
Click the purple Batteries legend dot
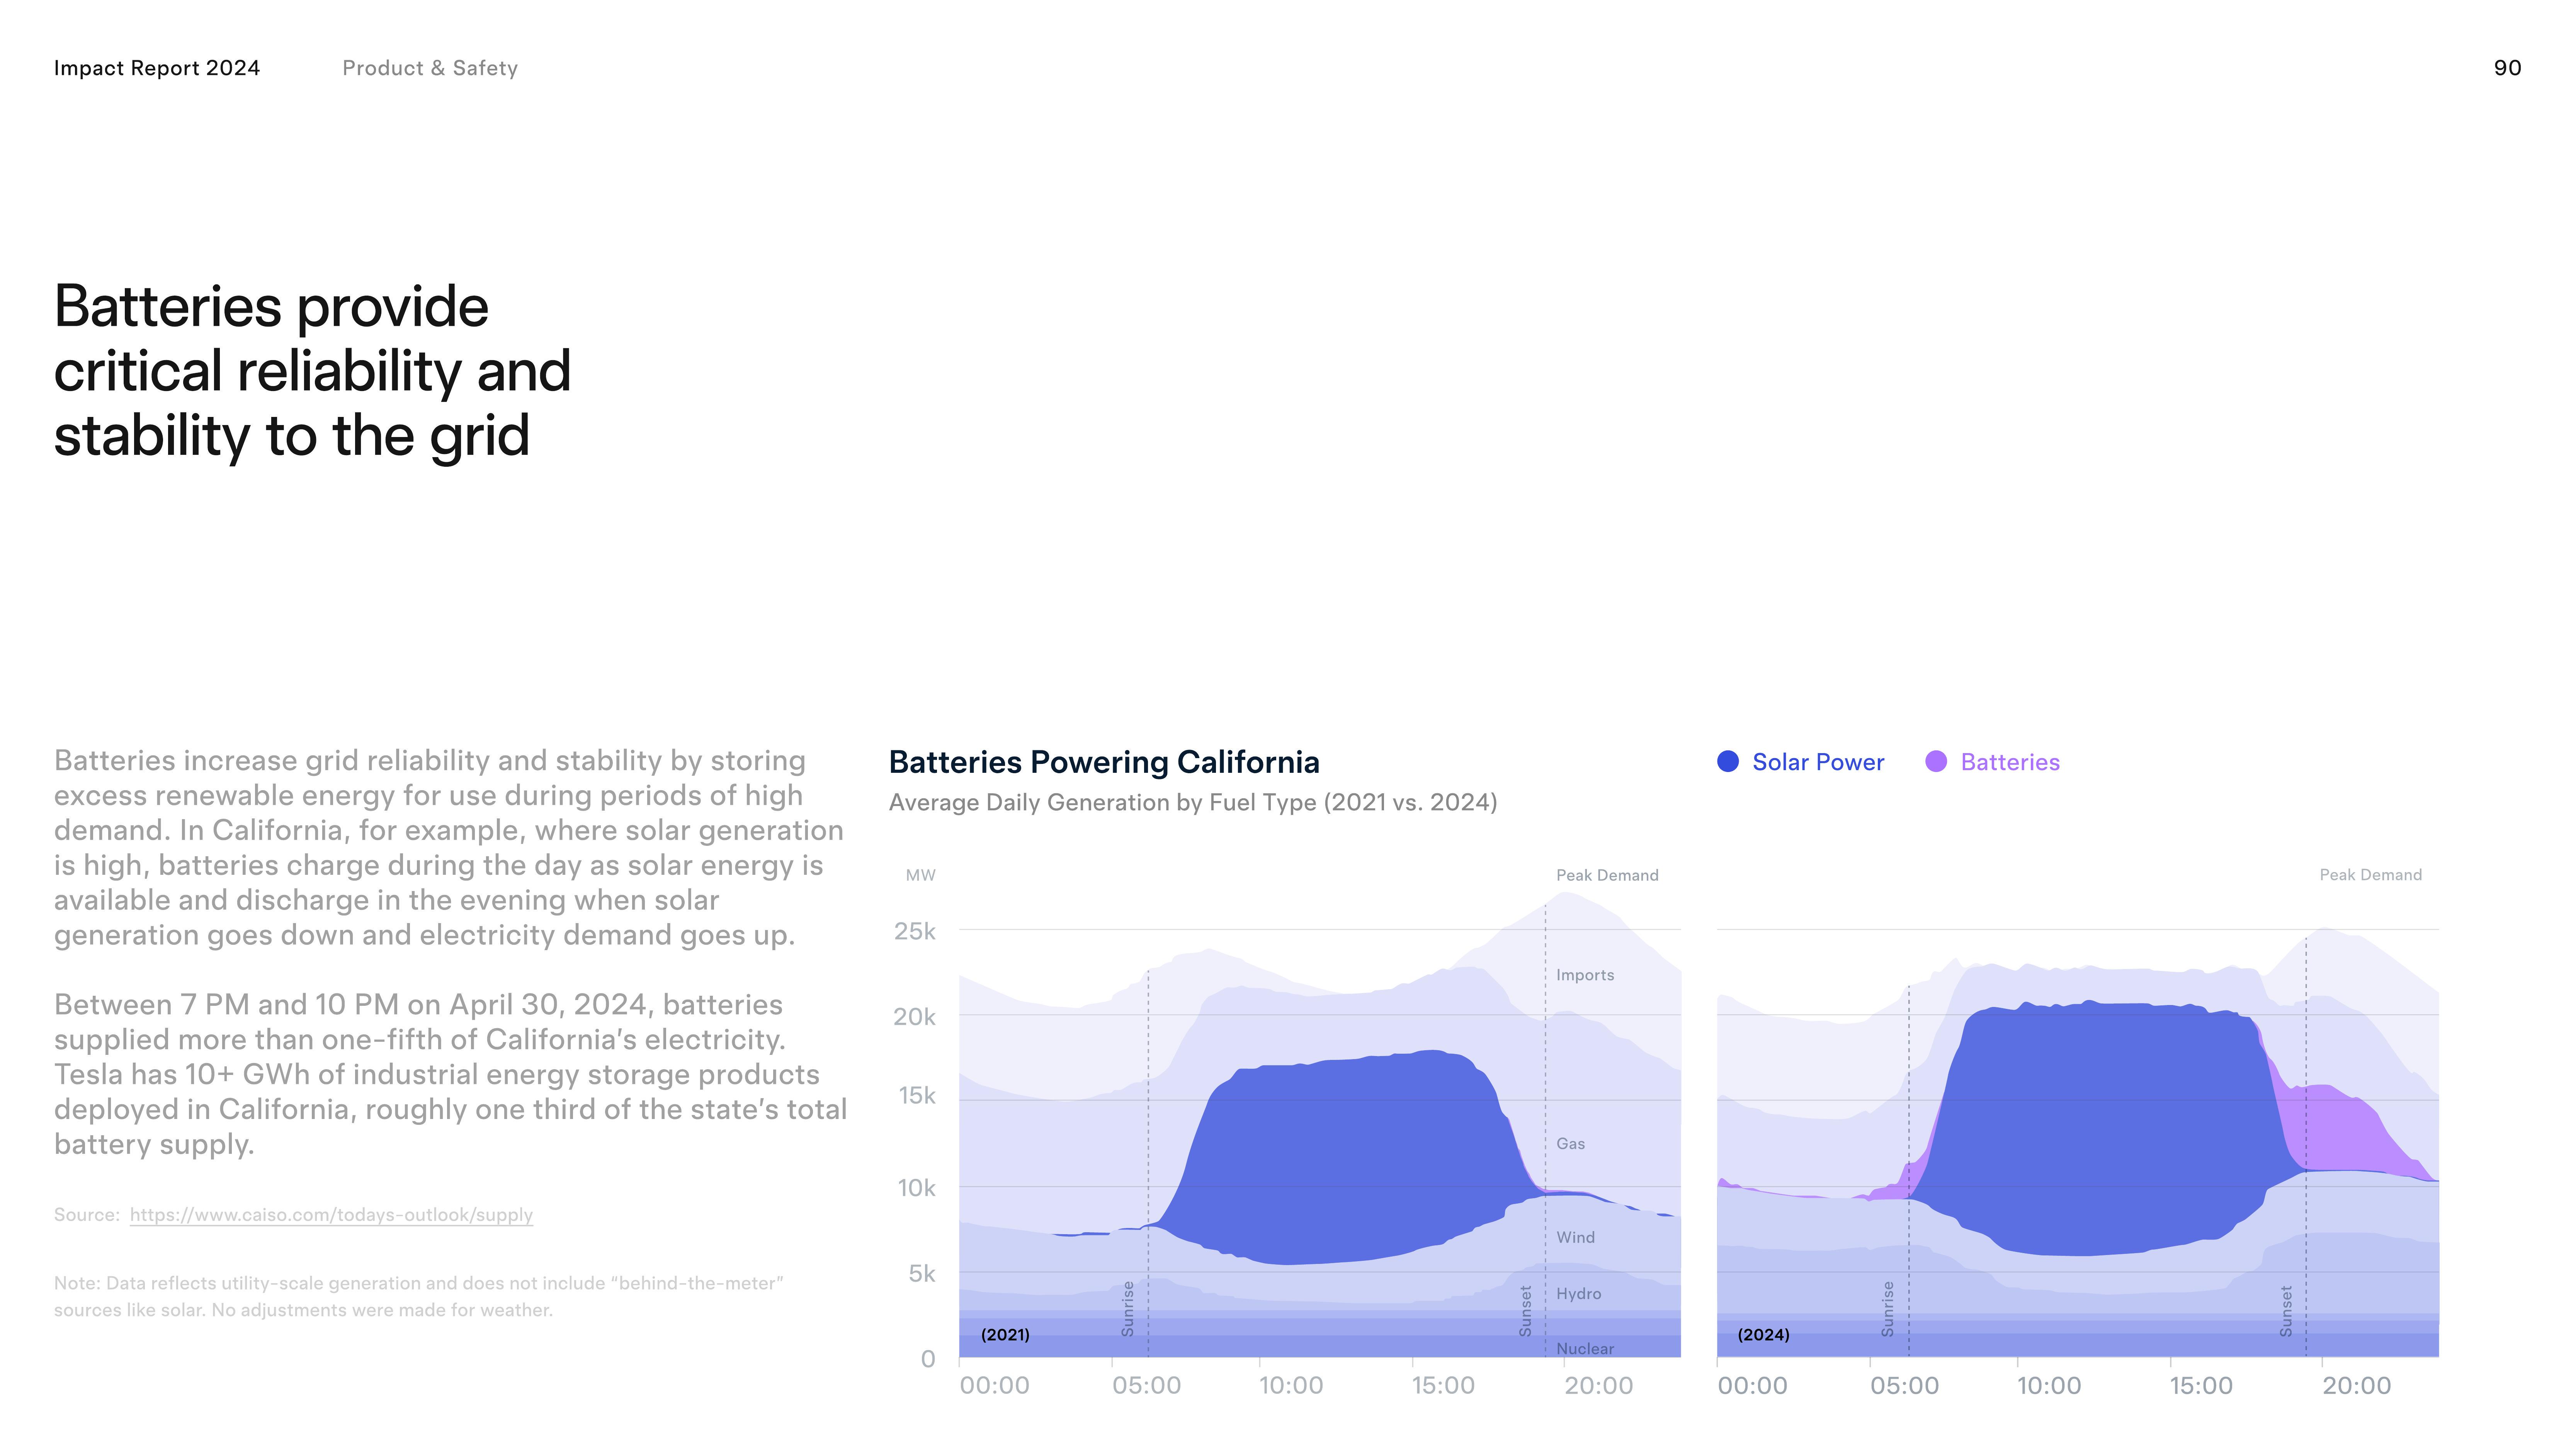[x=1936, y=762]
